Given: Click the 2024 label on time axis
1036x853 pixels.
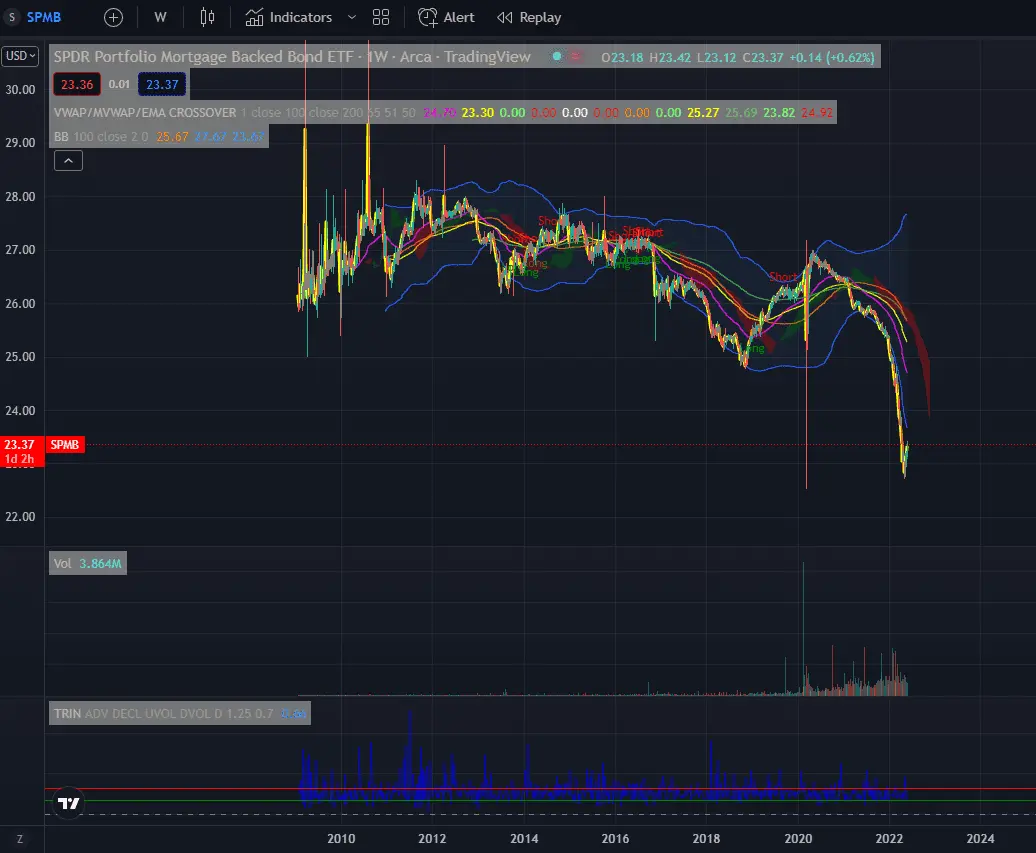Looking at the screenshot, I should 980,838.
